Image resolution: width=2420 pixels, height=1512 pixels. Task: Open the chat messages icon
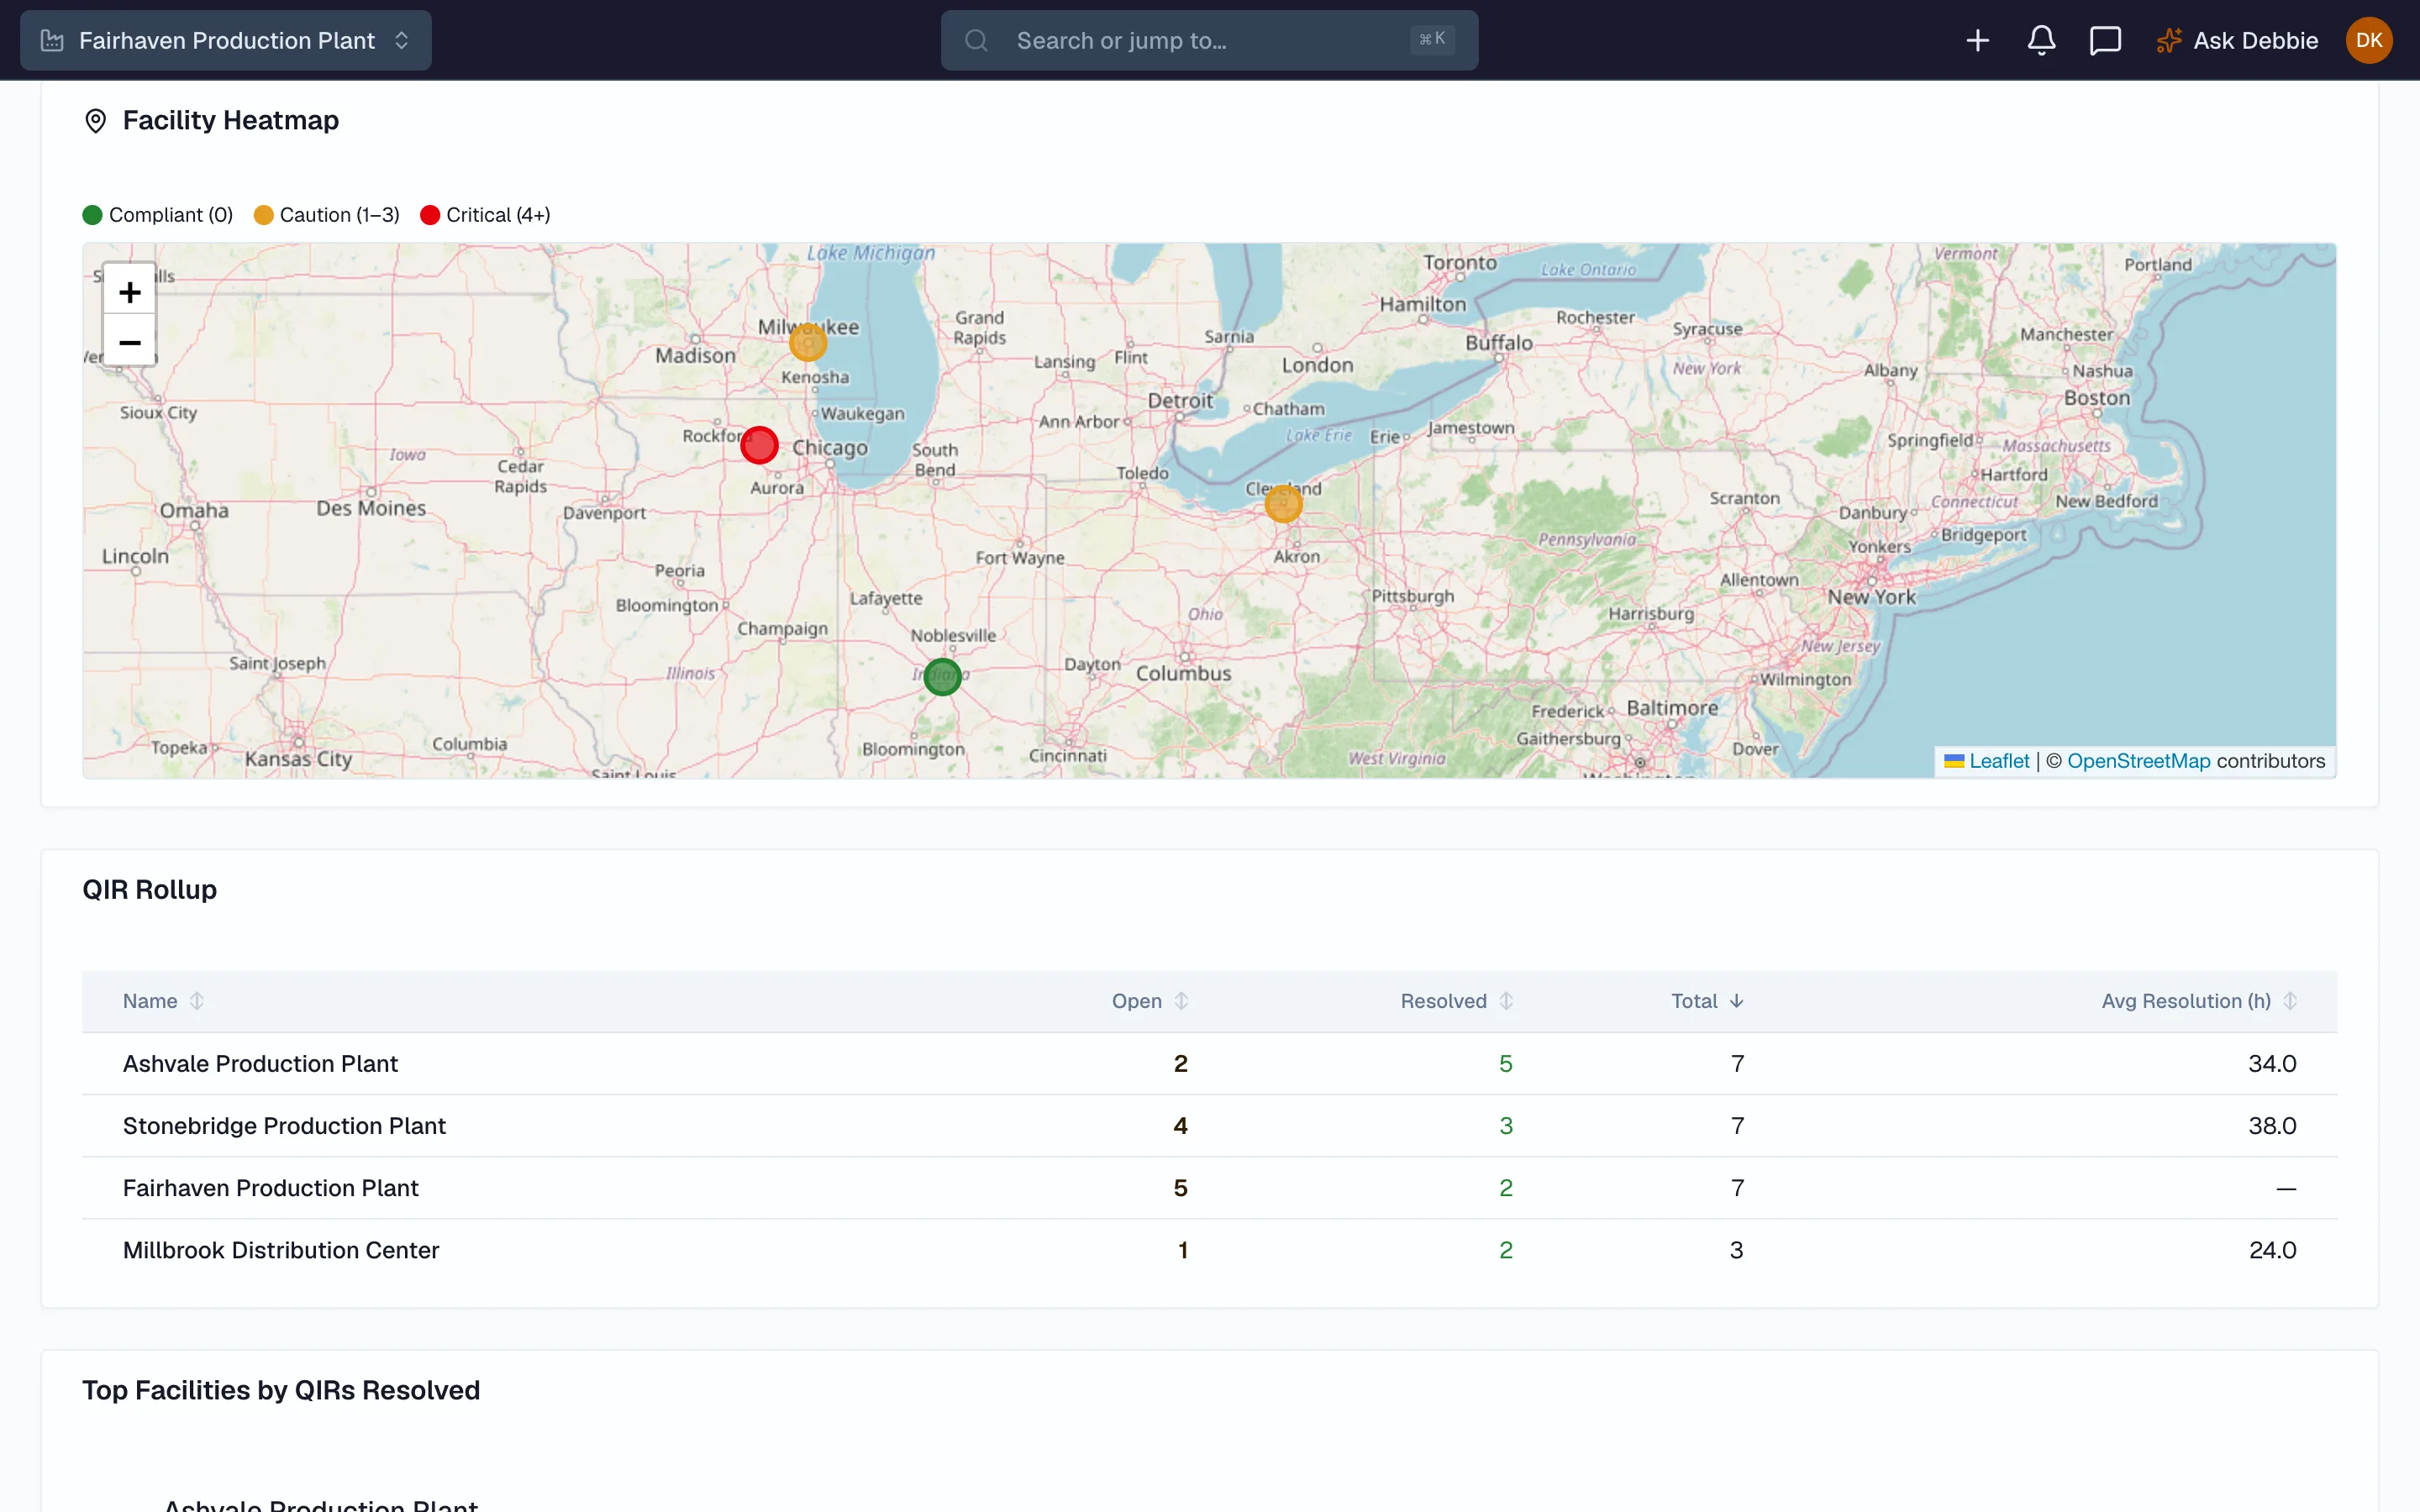point(2105,40)
